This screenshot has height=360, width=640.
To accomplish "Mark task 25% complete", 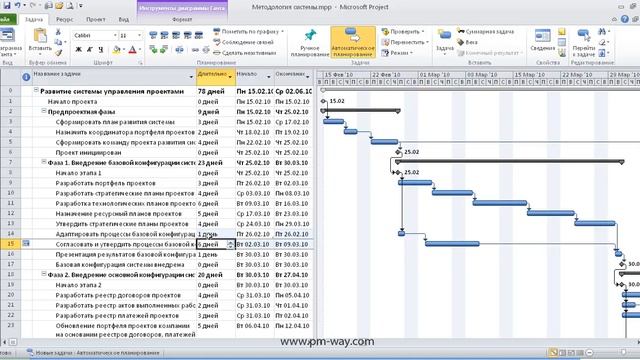I will [x=164, y=36].
